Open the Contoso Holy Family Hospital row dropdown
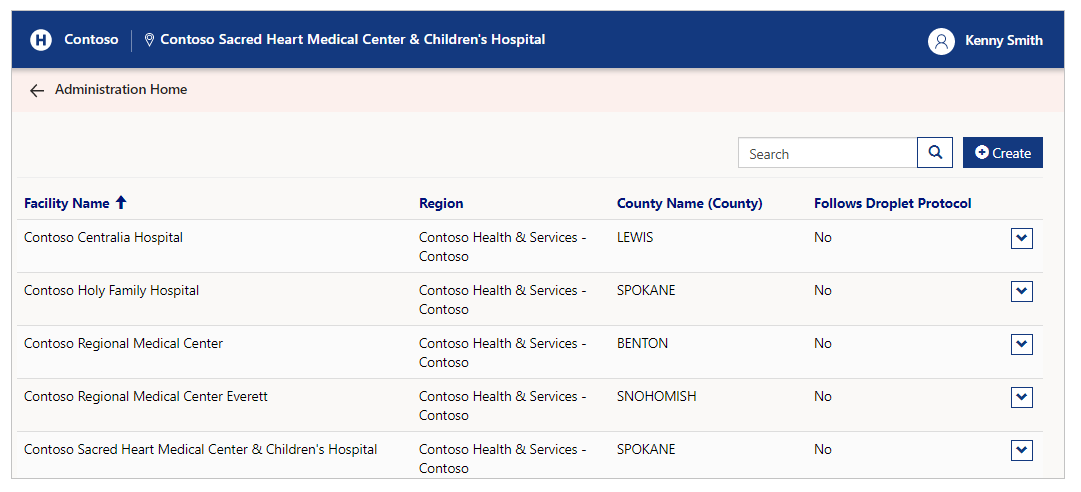1081x492 pixels. click(x=1022, y=291)
